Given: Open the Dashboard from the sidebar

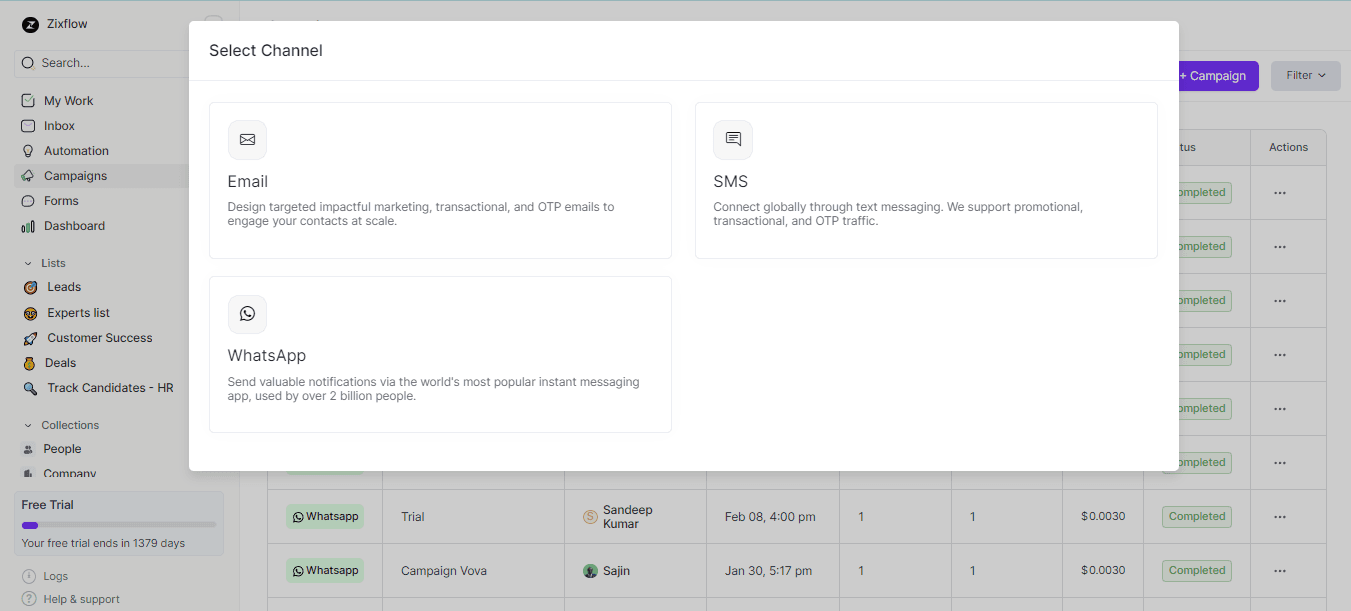Looking at the screenshot, I should point(75,225).
